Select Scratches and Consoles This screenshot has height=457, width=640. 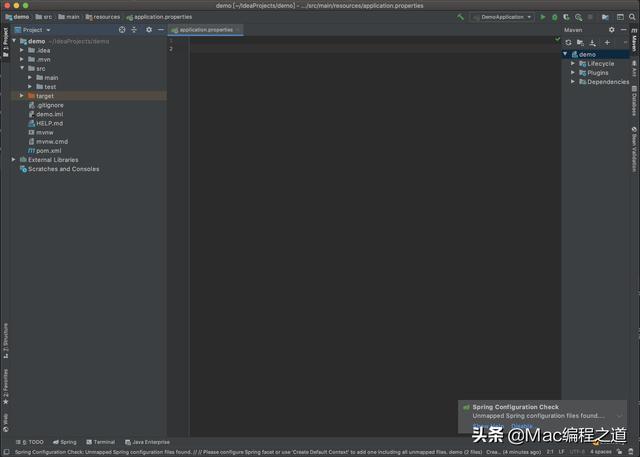(60, 169)
